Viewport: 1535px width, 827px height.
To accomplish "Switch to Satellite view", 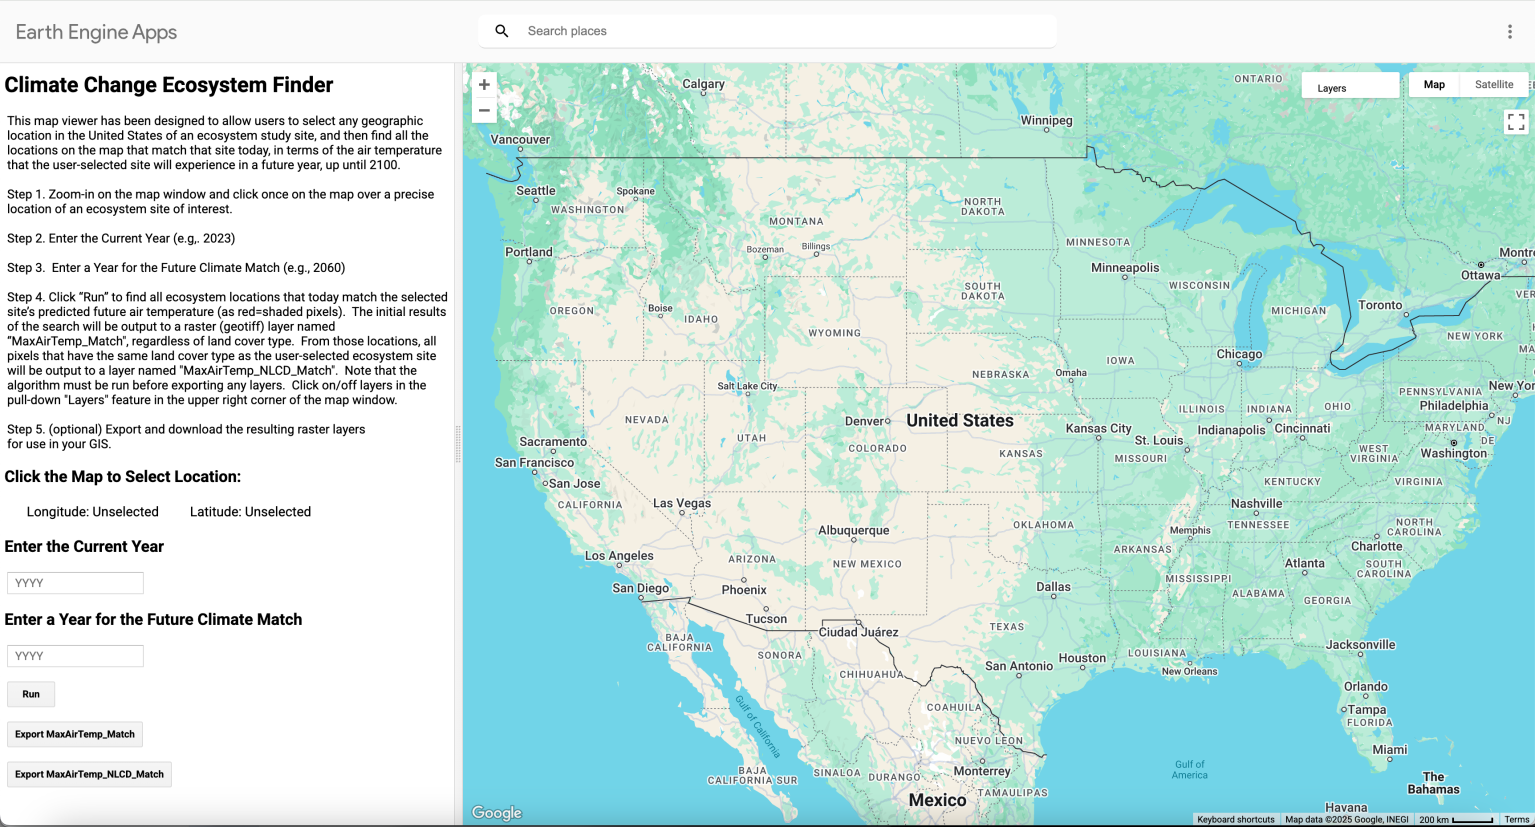I will 1494,85.
